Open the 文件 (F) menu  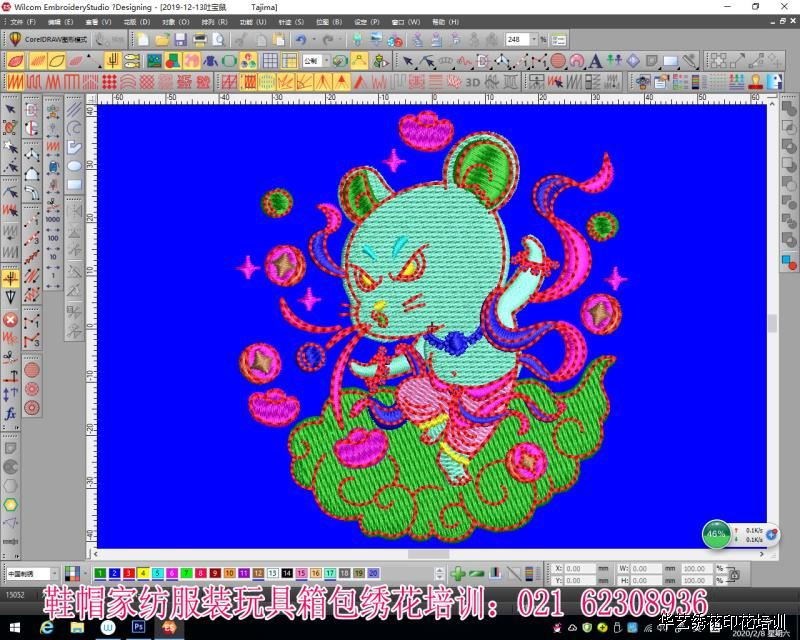(x=22, y=21)
